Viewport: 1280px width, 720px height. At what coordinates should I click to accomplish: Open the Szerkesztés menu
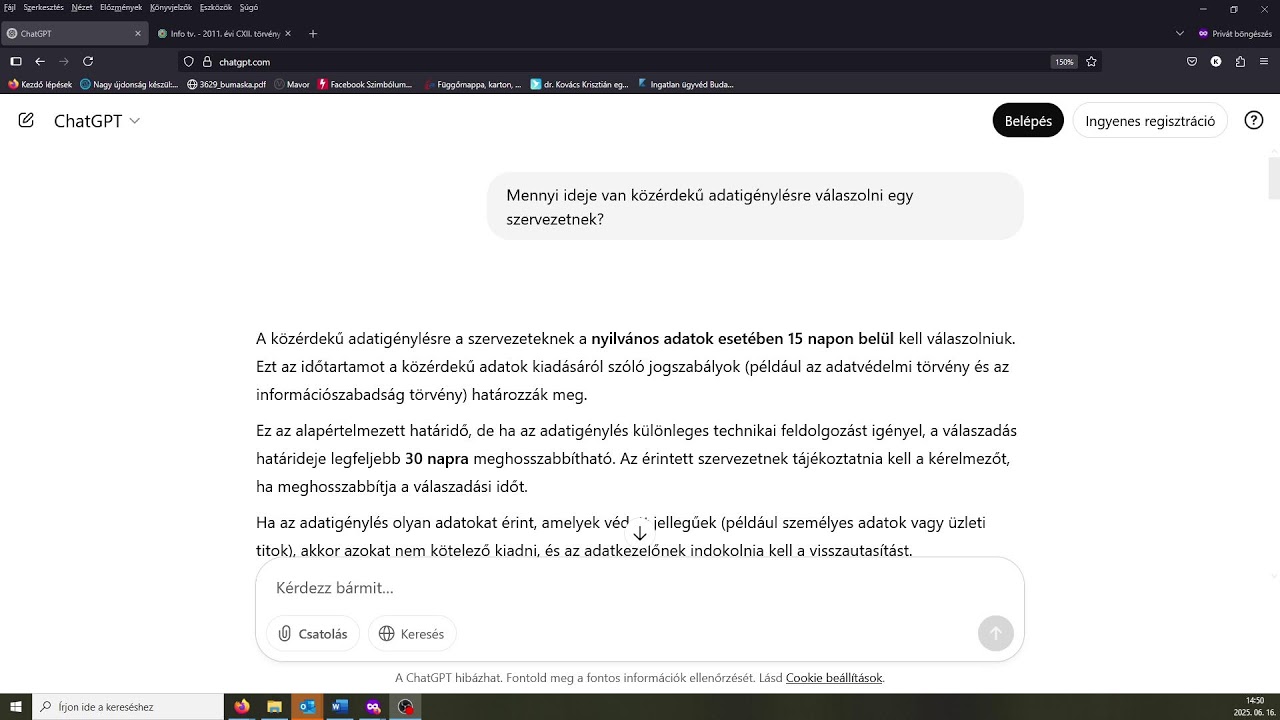click(x=43, y=7)
